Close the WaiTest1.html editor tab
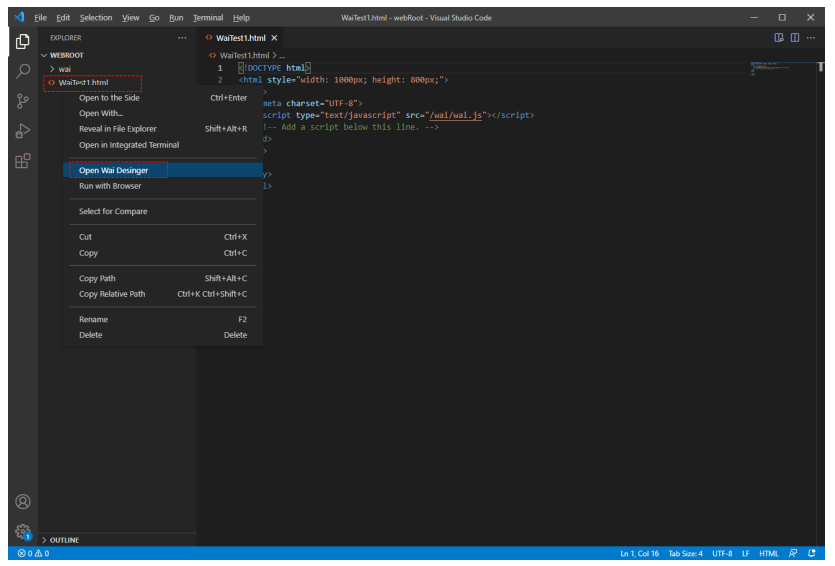Image resolution: width=835 pixels, height=566 pixels. [x=275, y=38]
